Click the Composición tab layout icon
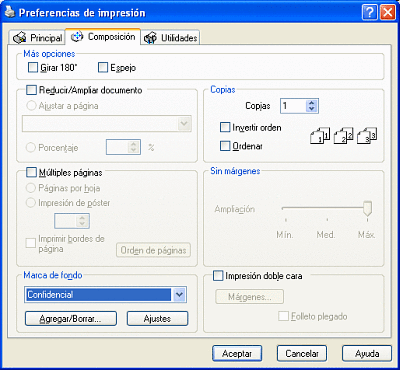Viewport: 400px width, 370px height. point(77,36)
